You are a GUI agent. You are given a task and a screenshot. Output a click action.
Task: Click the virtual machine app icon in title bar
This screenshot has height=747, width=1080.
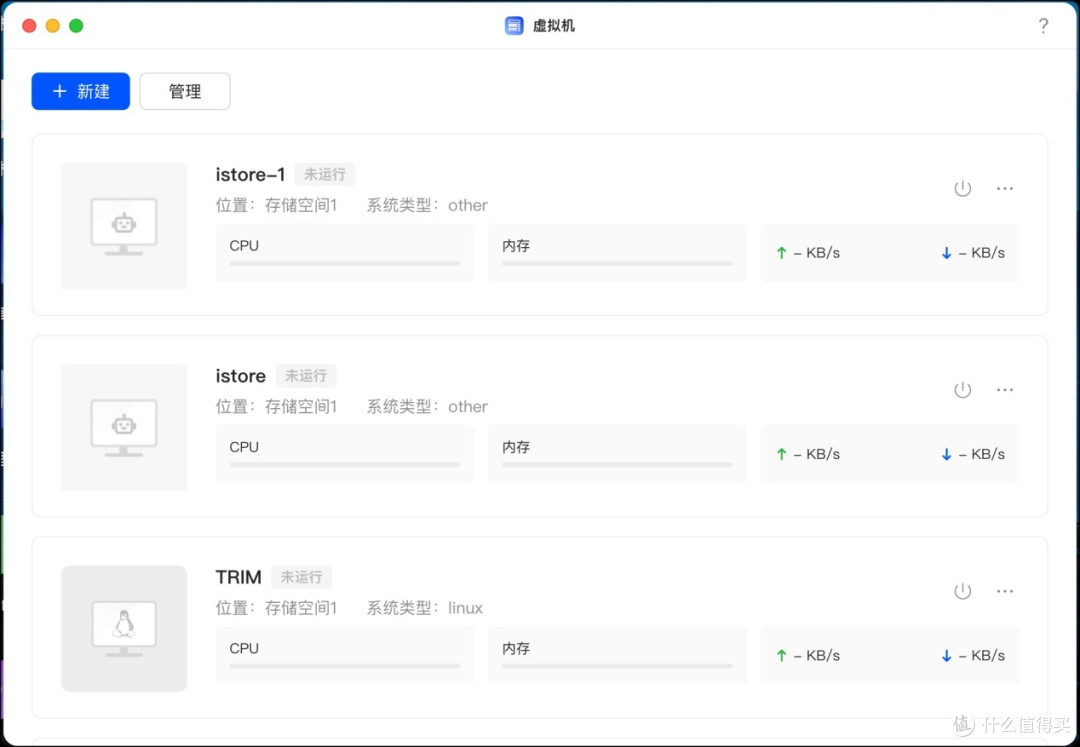click(514, 25)
